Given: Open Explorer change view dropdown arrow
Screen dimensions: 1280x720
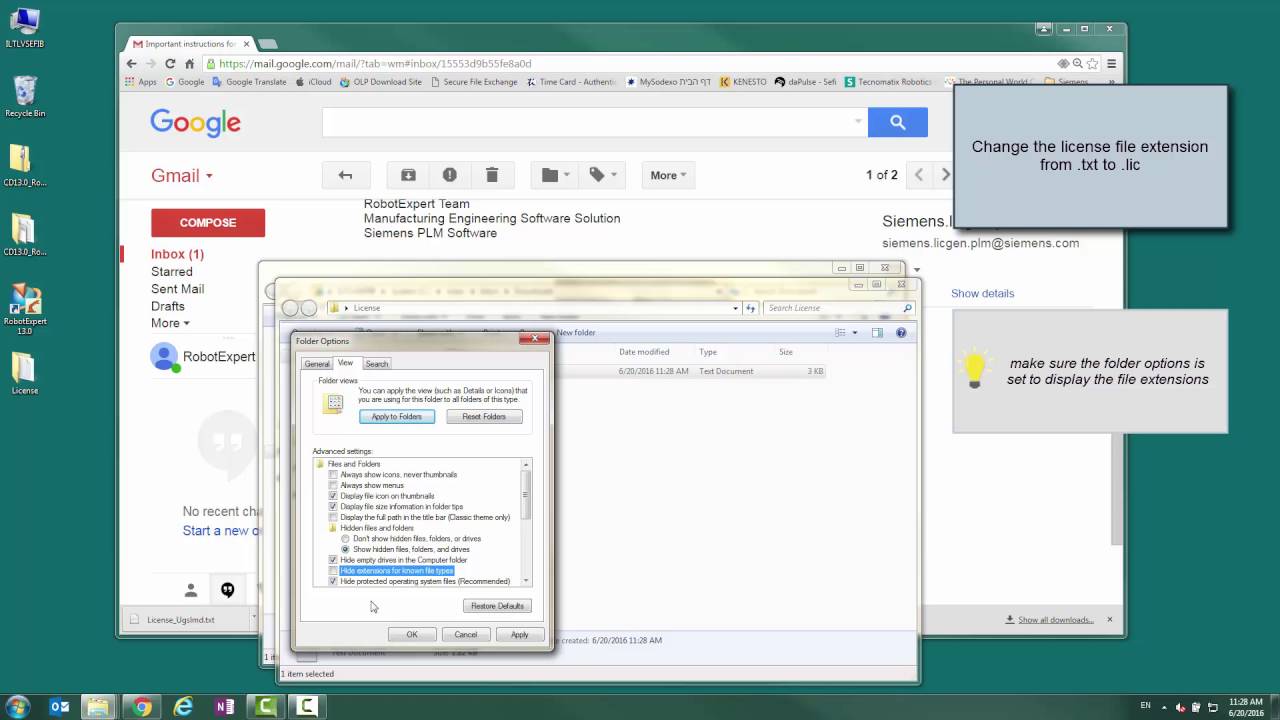Looking at the screenshot, I should (x=854, y=333).
